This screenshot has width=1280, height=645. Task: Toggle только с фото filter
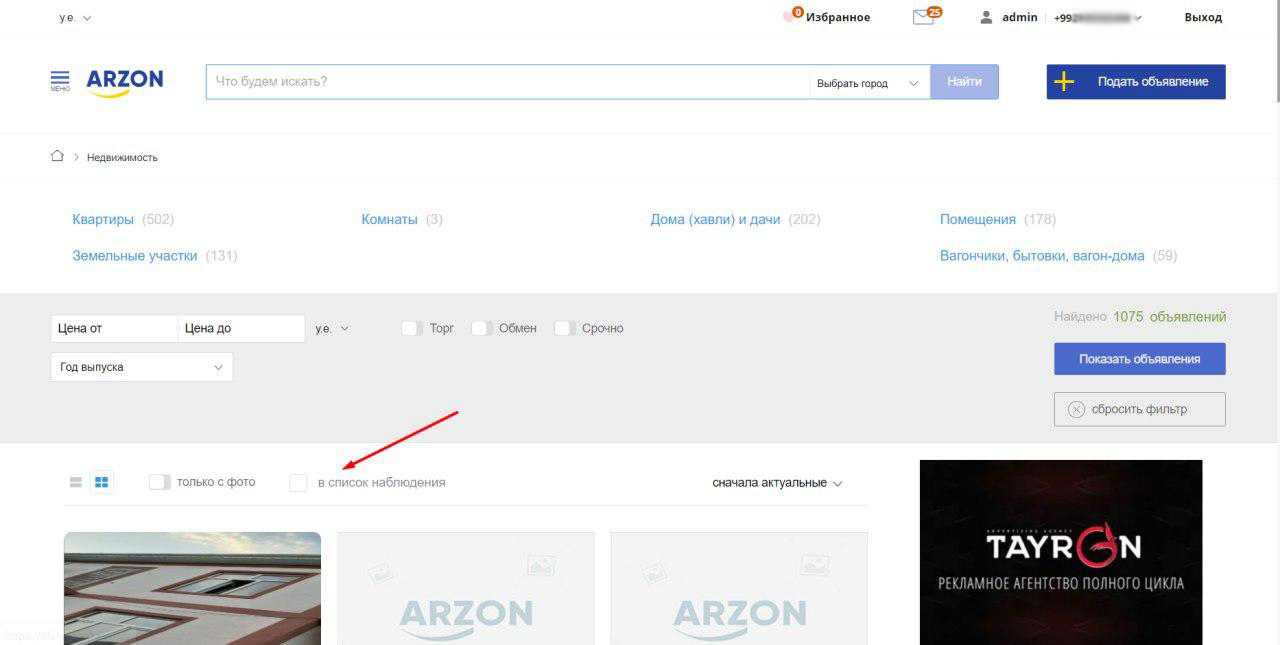pyautogui.click(x=159, y=482)
